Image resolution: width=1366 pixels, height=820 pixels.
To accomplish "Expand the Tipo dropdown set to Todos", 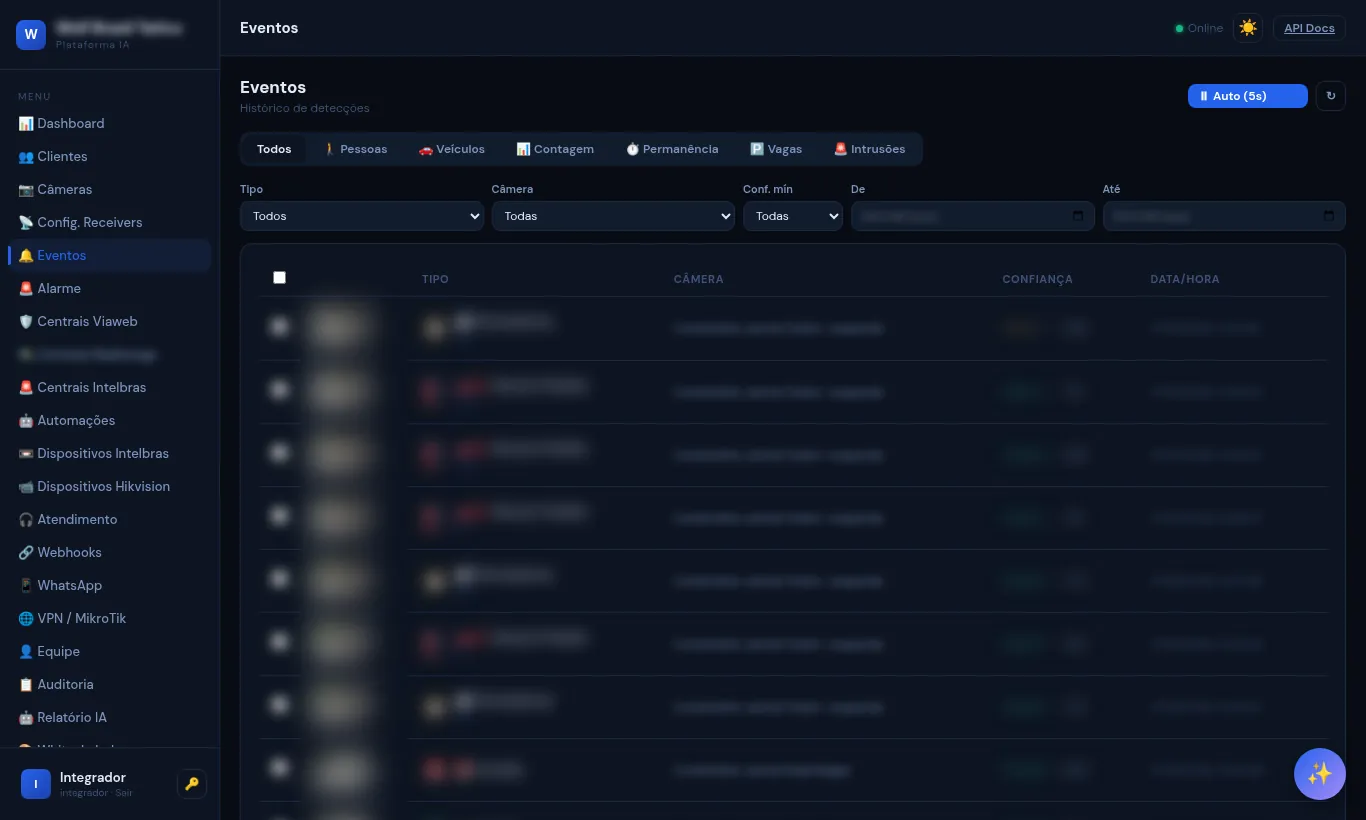I will [362, 216].
